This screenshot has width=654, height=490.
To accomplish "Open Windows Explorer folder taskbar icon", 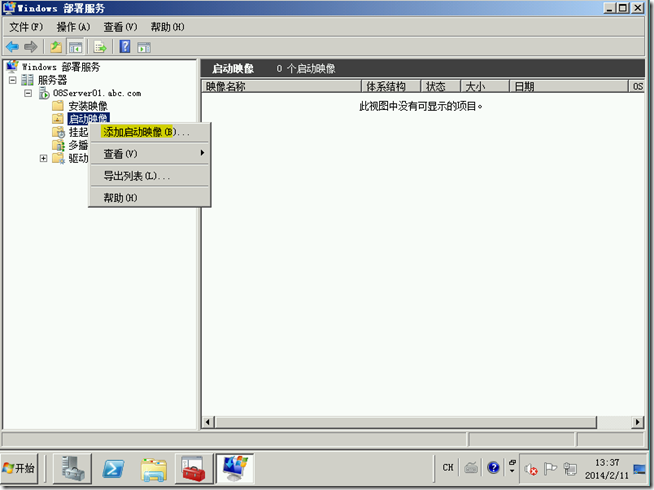I will pos(154,469).
